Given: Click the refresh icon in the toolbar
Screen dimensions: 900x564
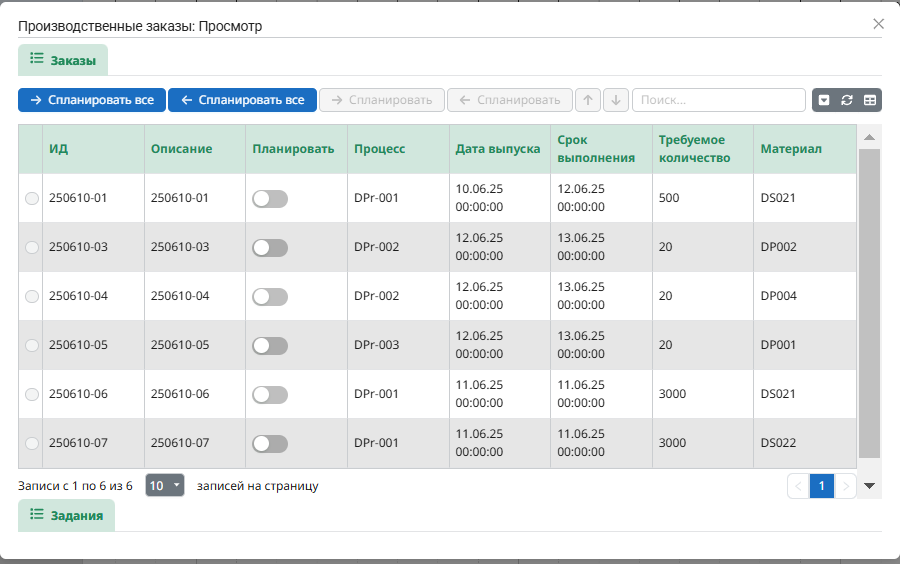Looking at the screenshot, I should pos(847,100).
